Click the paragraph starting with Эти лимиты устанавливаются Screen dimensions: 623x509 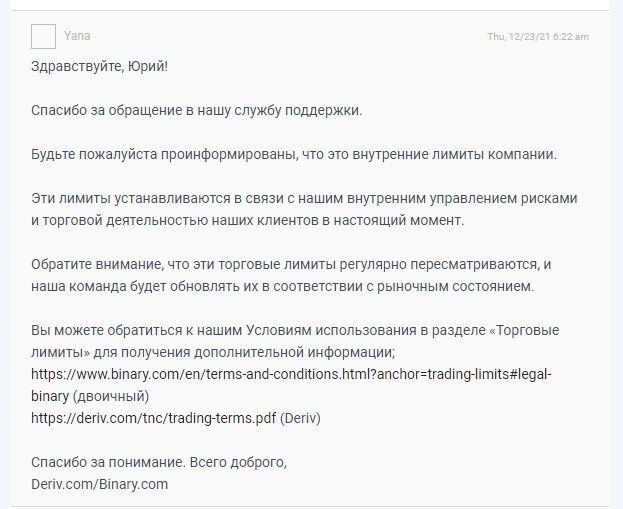click(304, 209)
